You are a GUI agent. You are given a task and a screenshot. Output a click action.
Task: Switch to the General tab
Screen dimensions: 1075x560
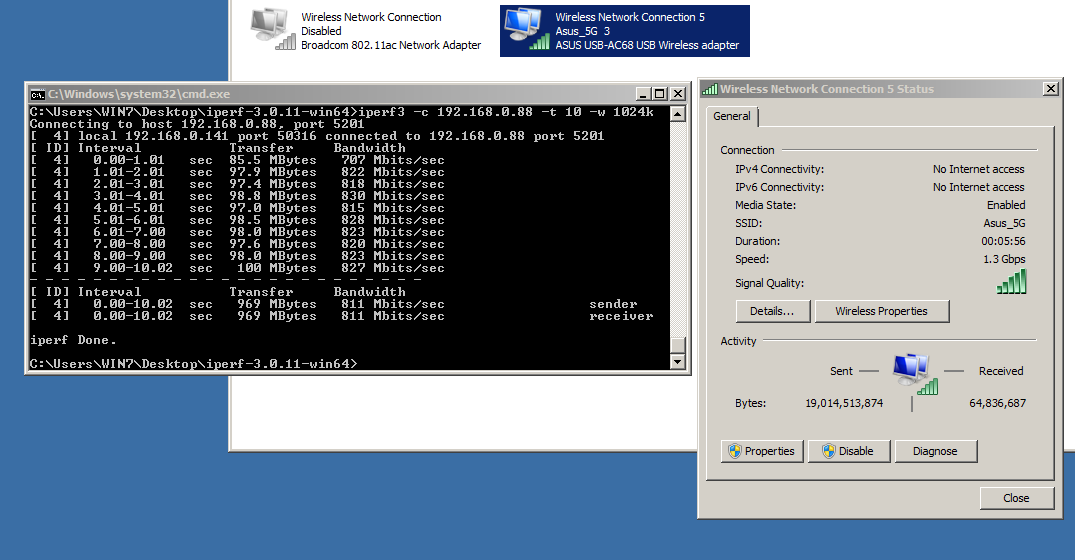[732, 117]
